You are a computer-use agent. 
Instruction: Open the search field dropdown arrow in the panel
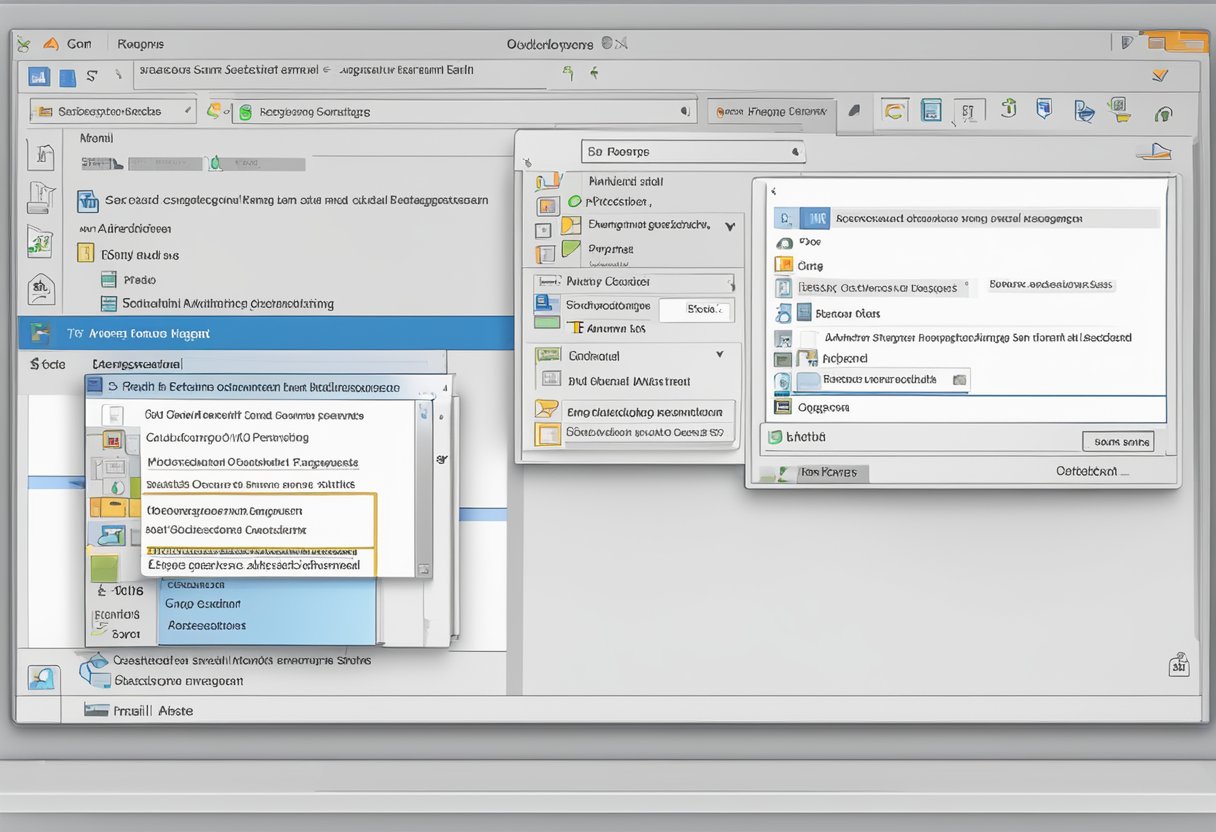(797, 150)
